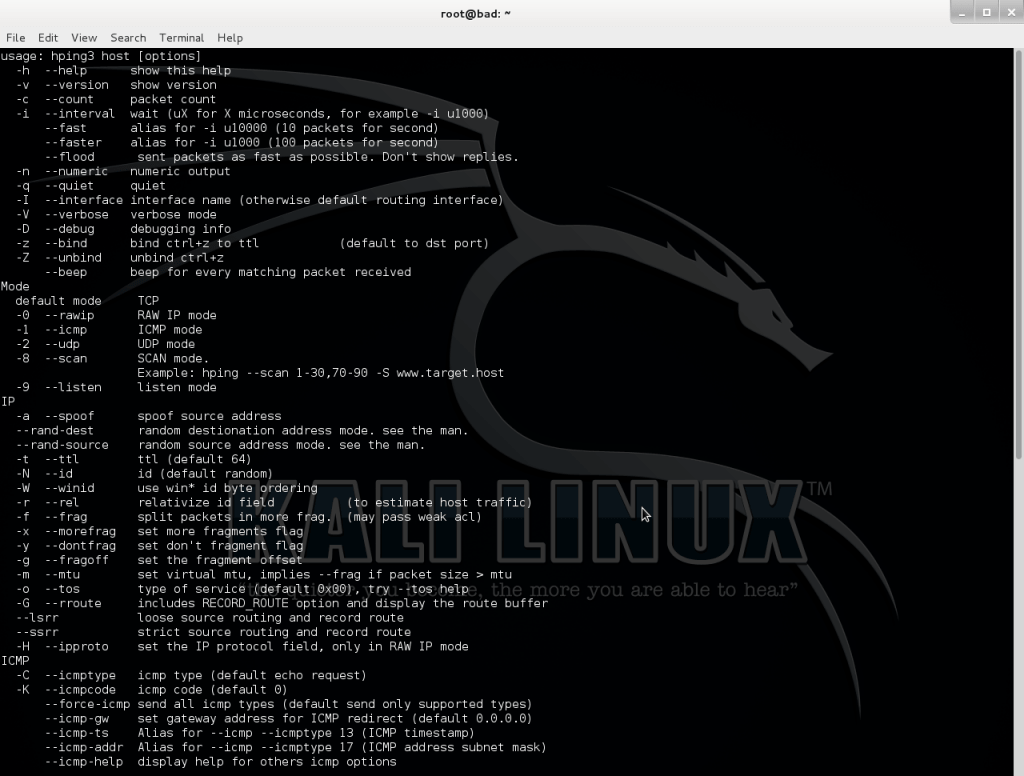Click the '--winid' option text
The height and width of the screenshot is (776, 1024).
coord(69,488)
